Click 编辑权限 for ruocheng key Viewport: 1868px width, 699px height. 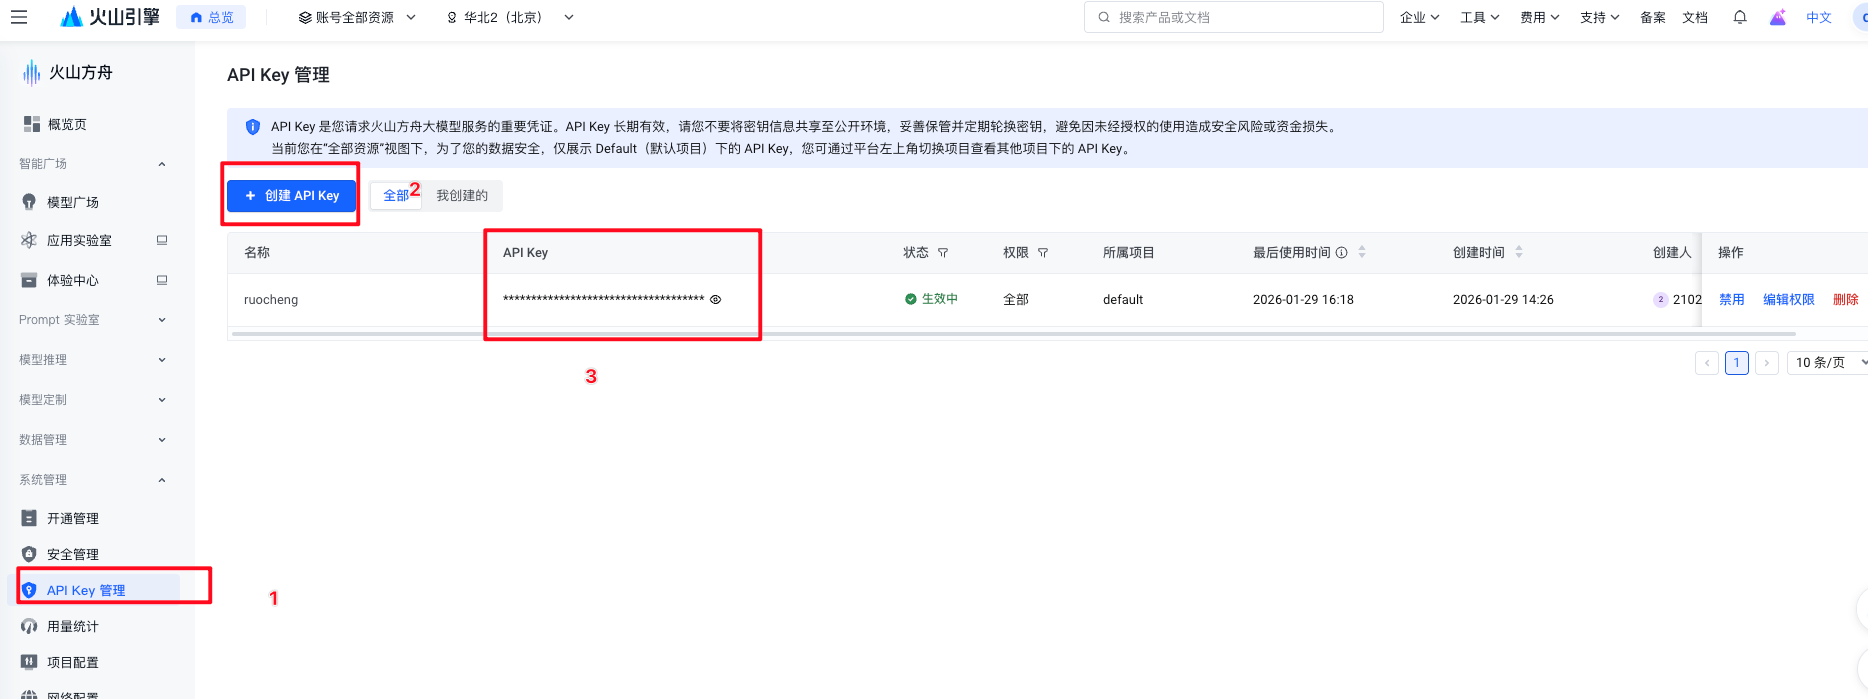pos(1789,299)
